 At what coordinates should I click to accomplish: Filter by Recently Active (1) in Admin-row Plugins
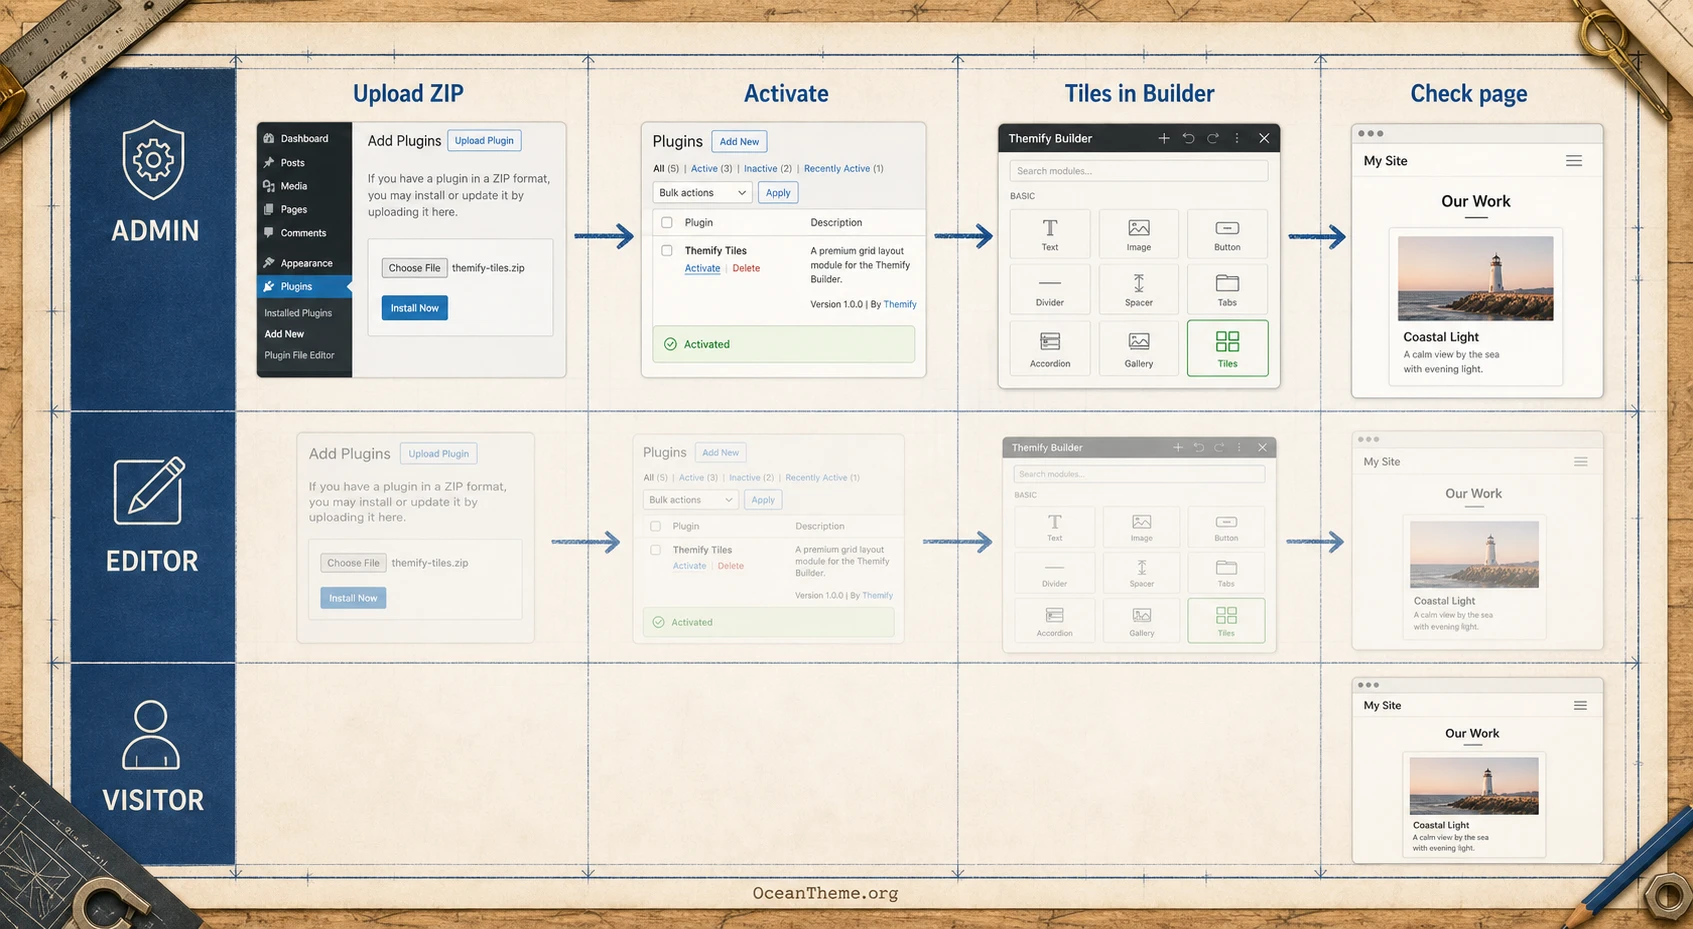pos(844,169)
